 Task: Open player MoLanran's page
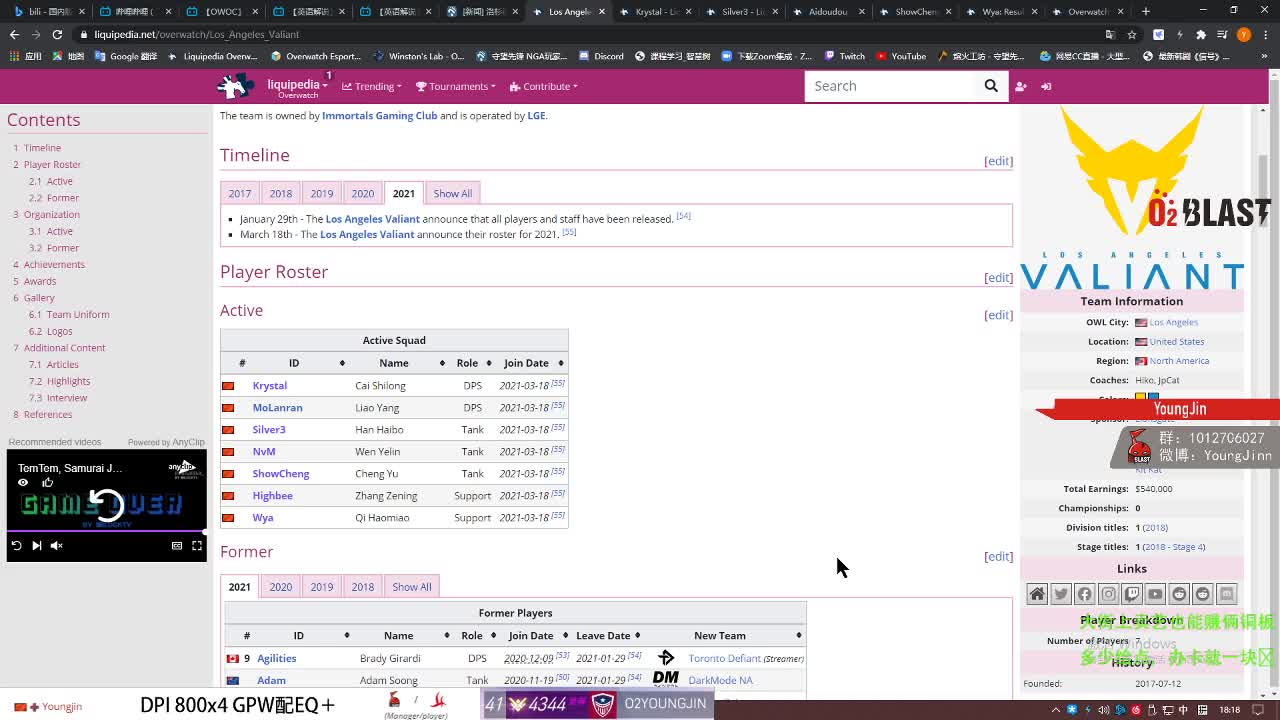tap(277, 407)
